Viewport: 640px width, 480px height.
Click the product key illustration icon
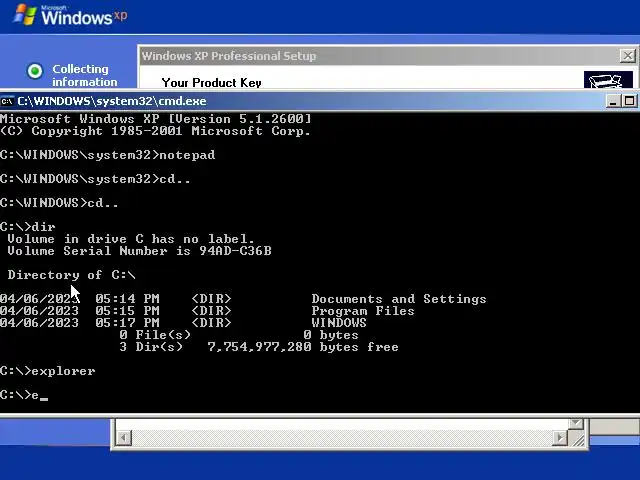point(608,80)
